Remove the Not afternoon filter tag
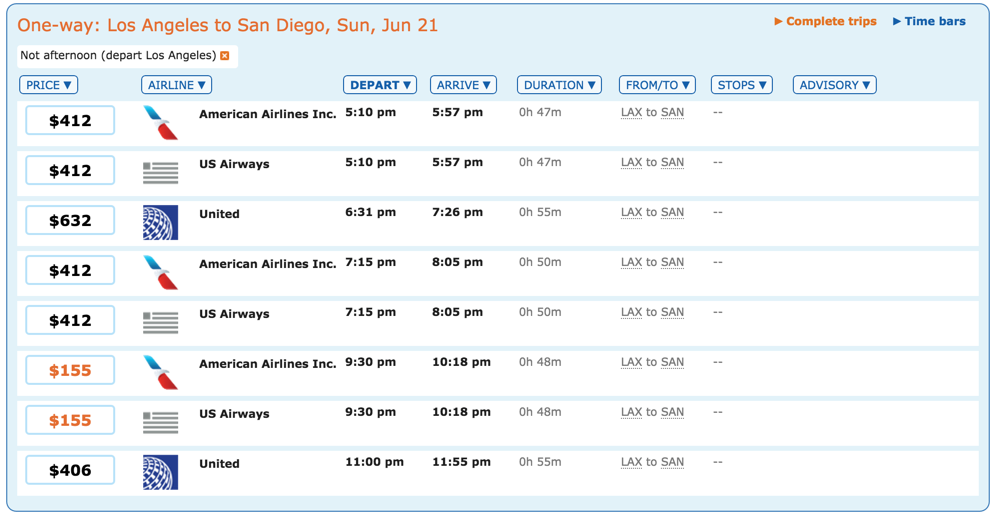The height and width of the screenshot is (514, 992). pos(225,56)
